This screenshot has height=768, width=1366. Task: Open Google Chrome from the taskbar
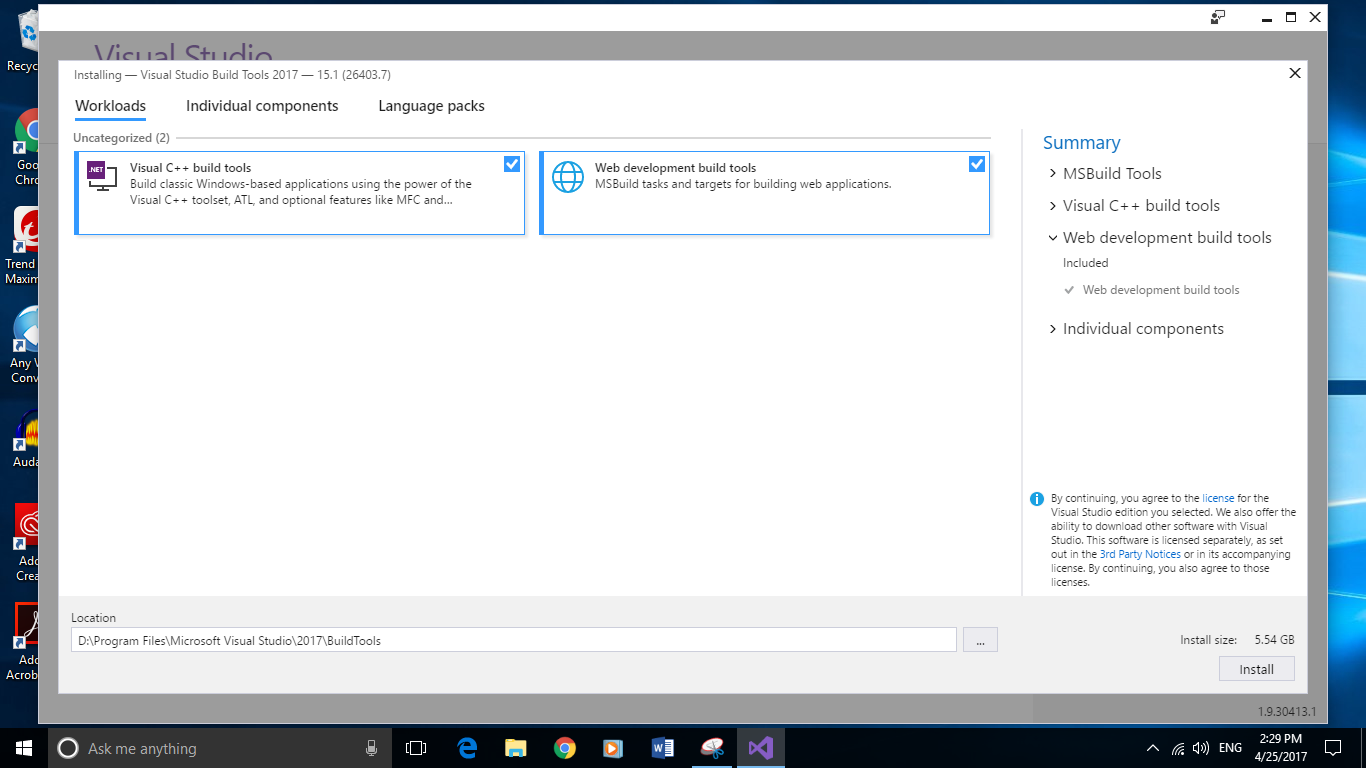[x=565, y=747]
